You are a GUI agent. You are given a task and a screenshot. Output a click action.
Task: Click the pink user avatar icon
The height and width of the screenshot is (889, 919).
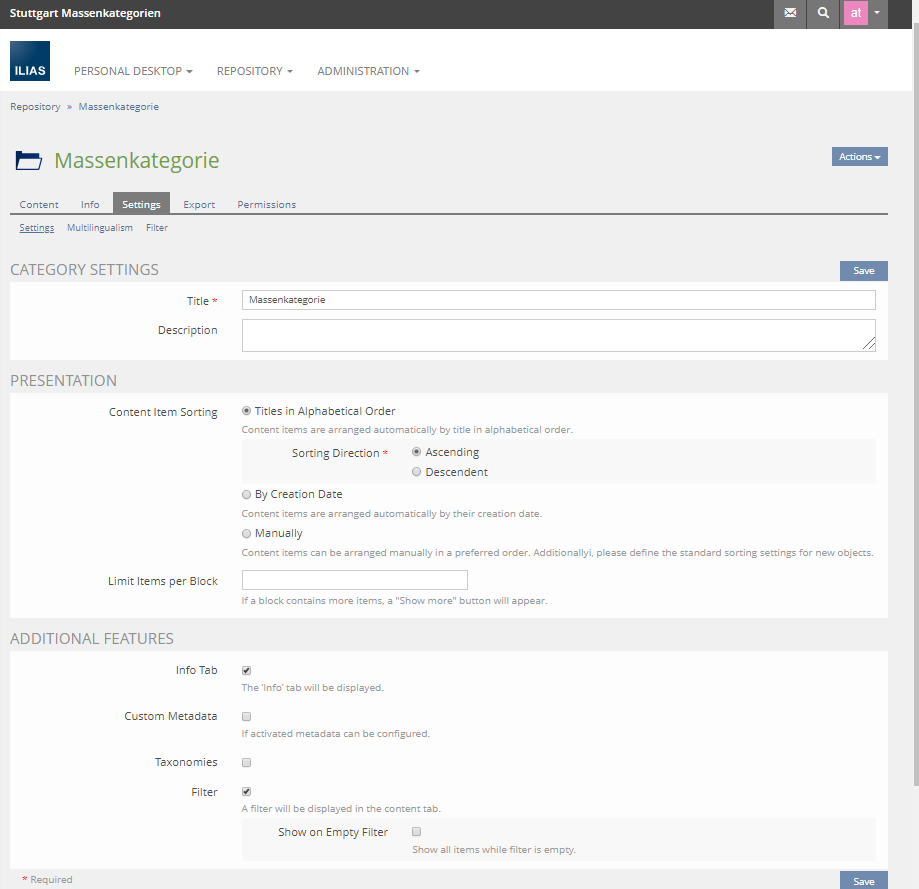856,14
